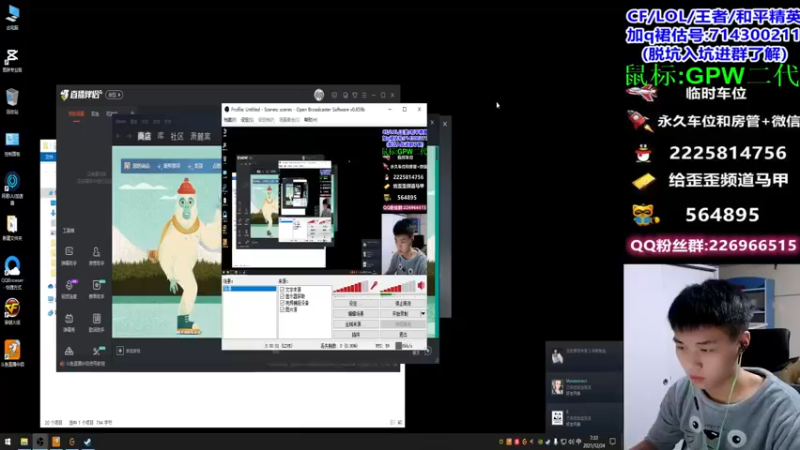800x450 pixels.
Task: Open the 库 tab in Steam
Action: [161, 136]
